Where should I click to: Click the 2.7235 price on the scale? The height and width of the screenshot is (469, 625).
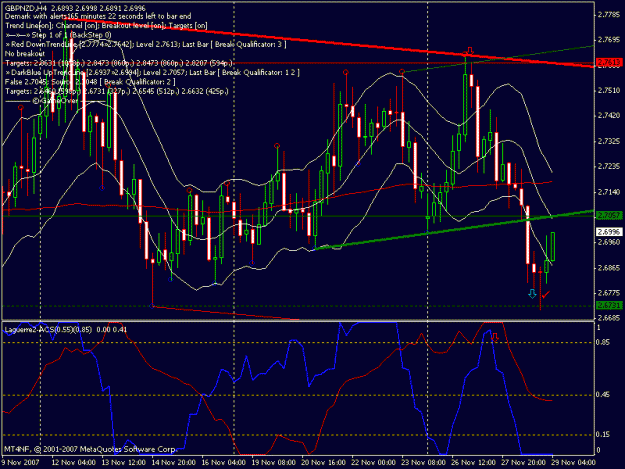[609, 166]
